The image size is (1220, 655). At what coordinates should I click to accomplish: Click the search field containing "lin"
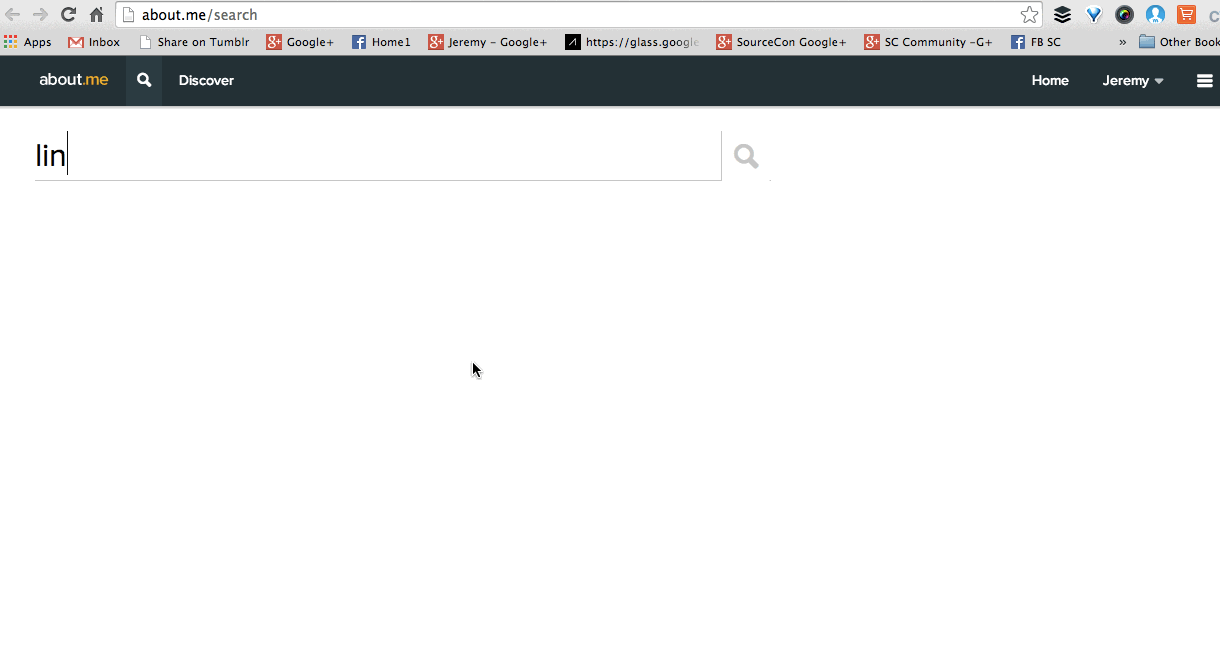pyautogui.click(x=378, y=156)
